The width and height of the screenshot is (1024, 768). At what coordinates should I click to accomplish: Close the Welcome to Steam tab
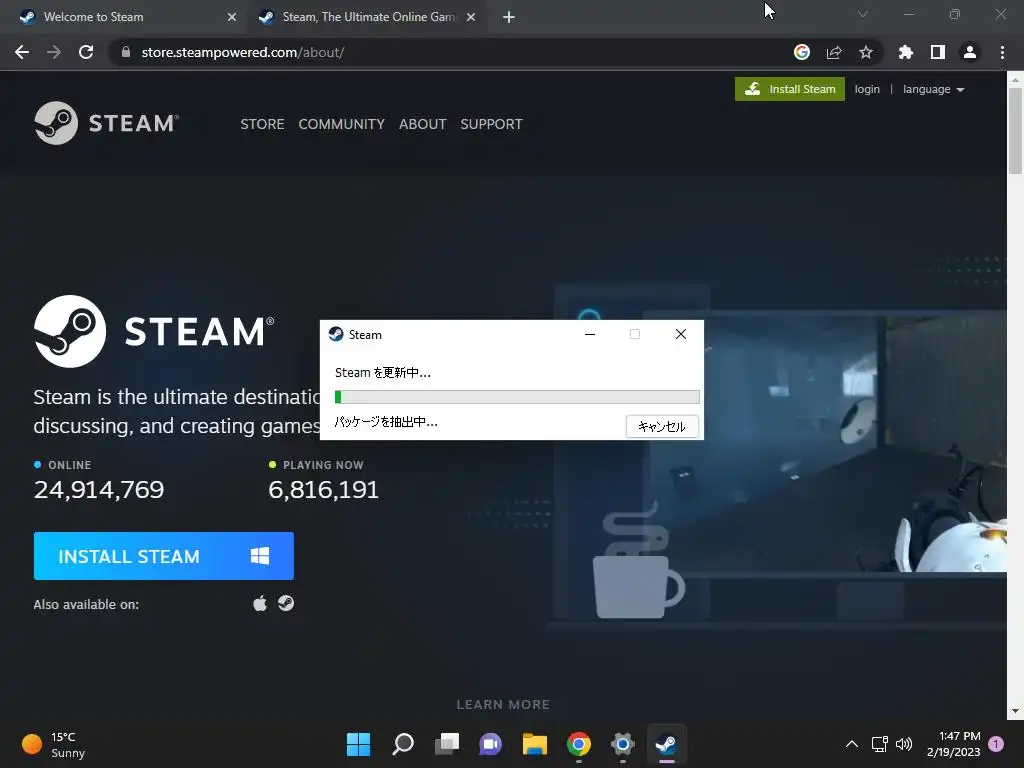tap(232, 17)
